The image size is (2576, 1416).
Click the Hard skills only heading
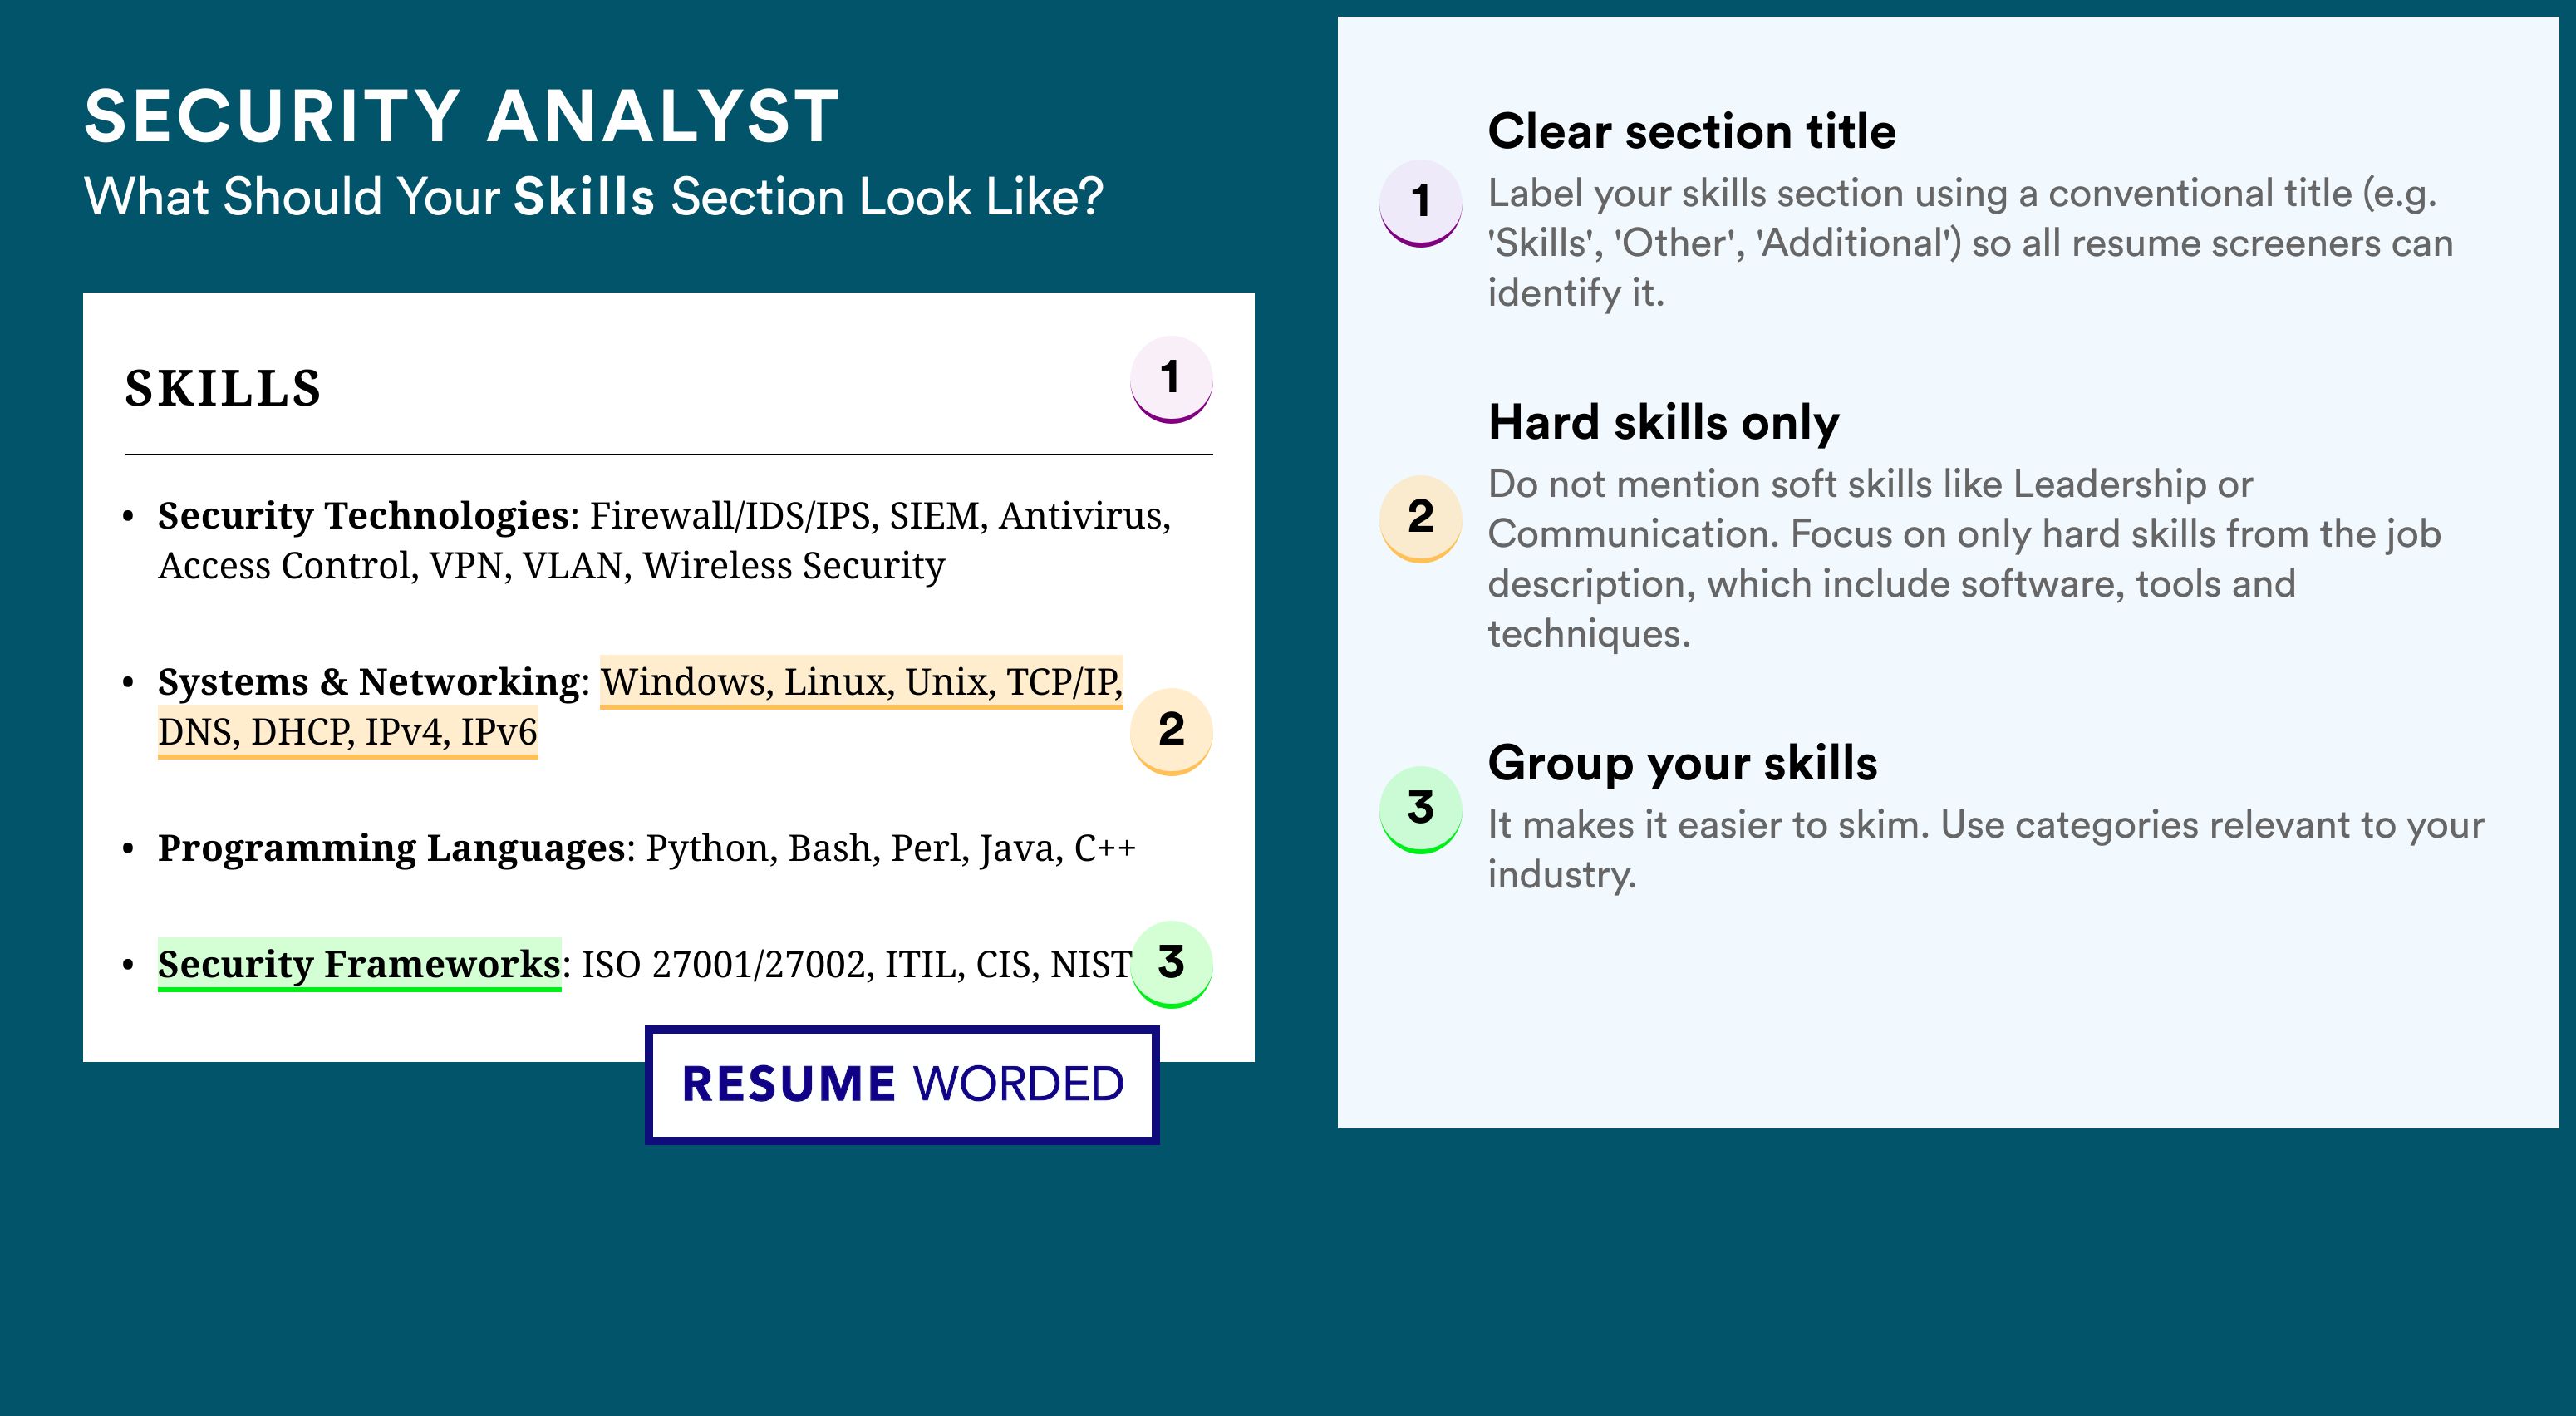click(1664, 422)
